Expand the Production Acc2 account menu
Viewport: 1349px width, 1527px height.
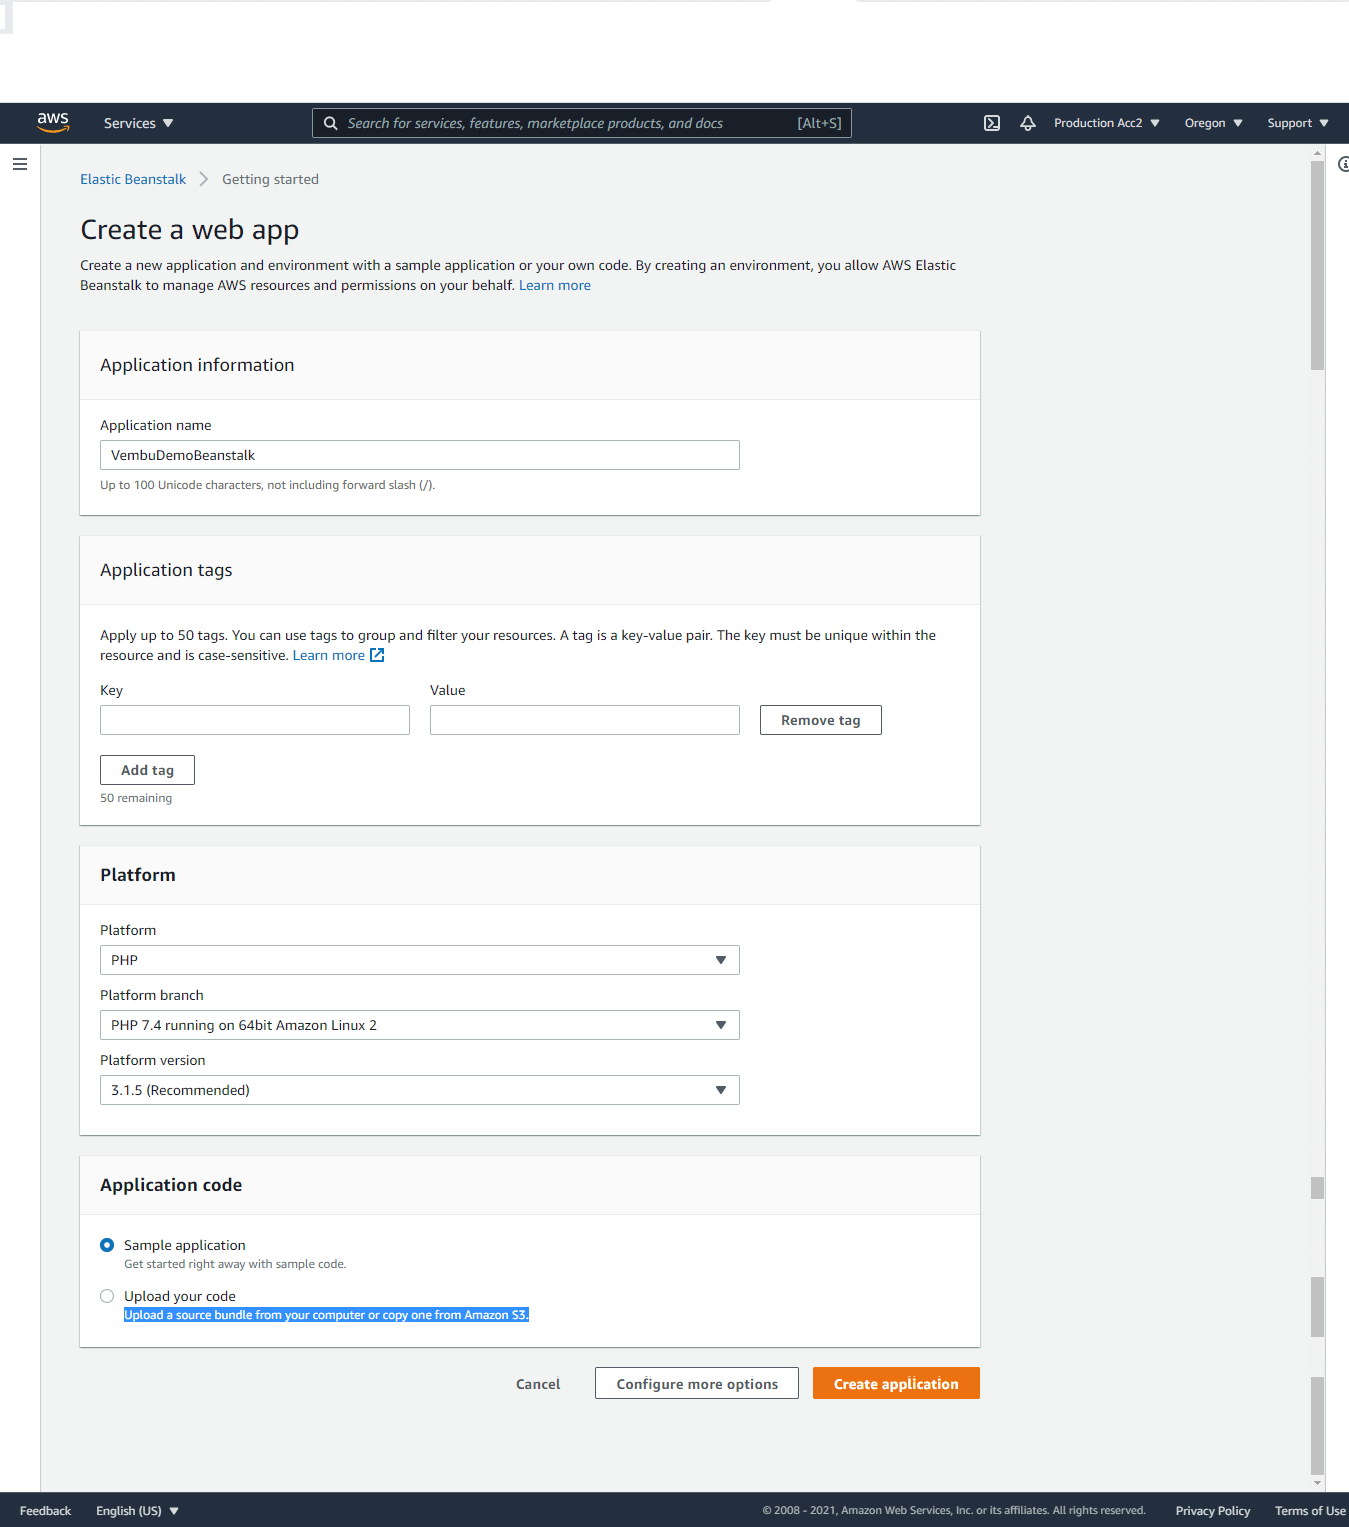1107,123
